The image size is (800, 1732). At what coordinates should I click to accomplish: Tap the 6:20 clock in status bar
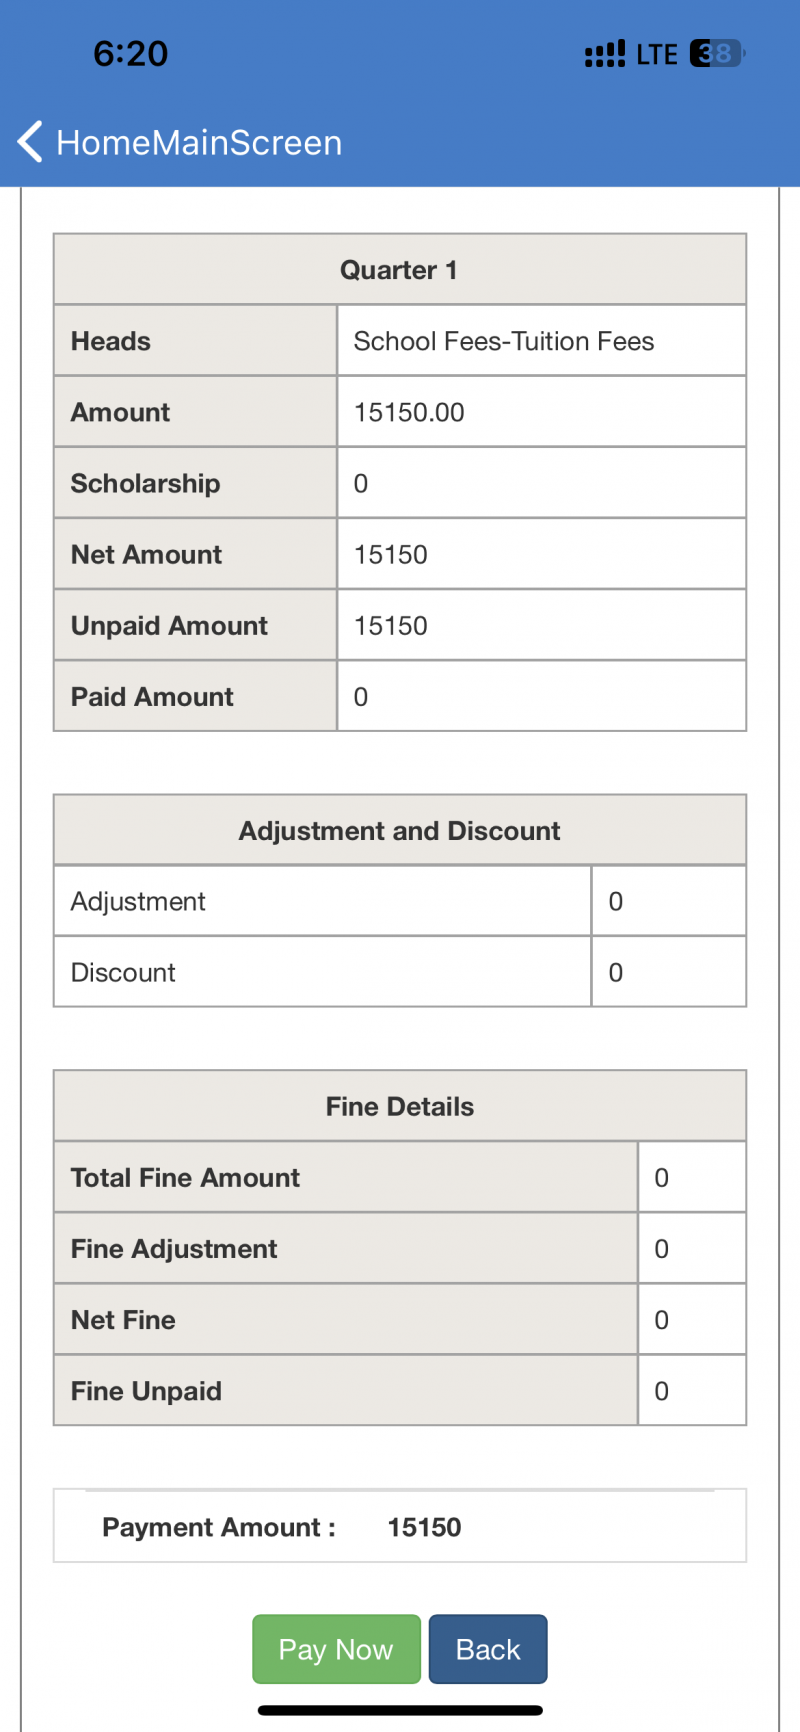click(x=131, y=54)
